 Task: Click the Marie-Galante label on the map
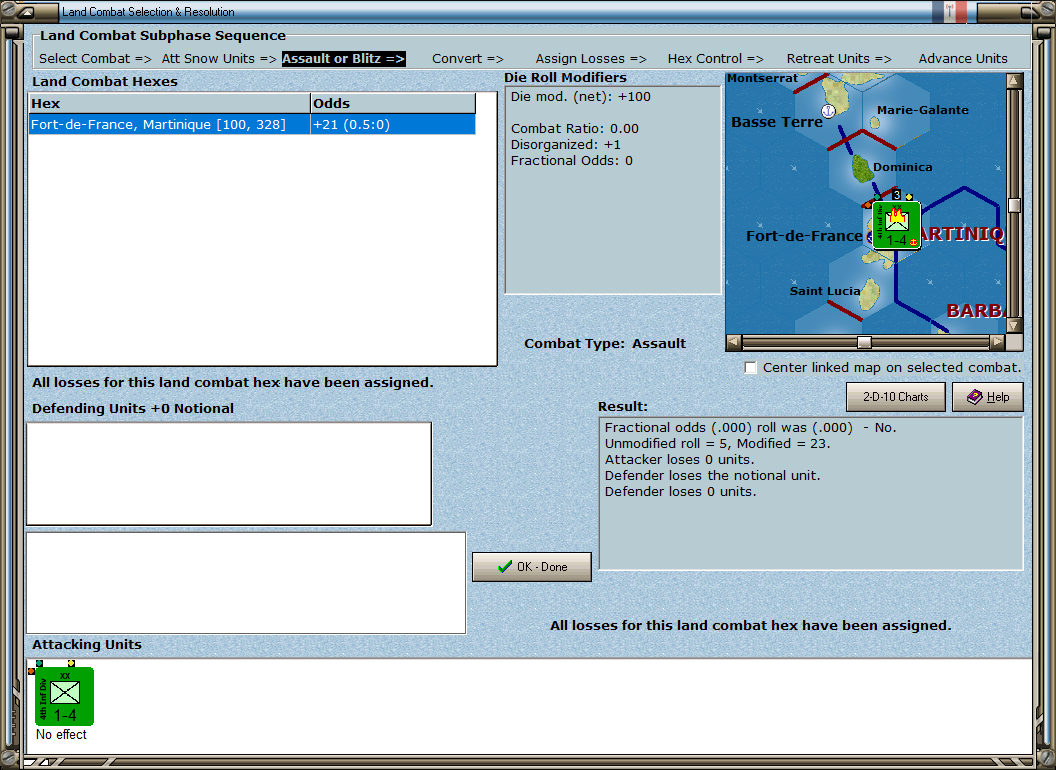pos(923,110)
